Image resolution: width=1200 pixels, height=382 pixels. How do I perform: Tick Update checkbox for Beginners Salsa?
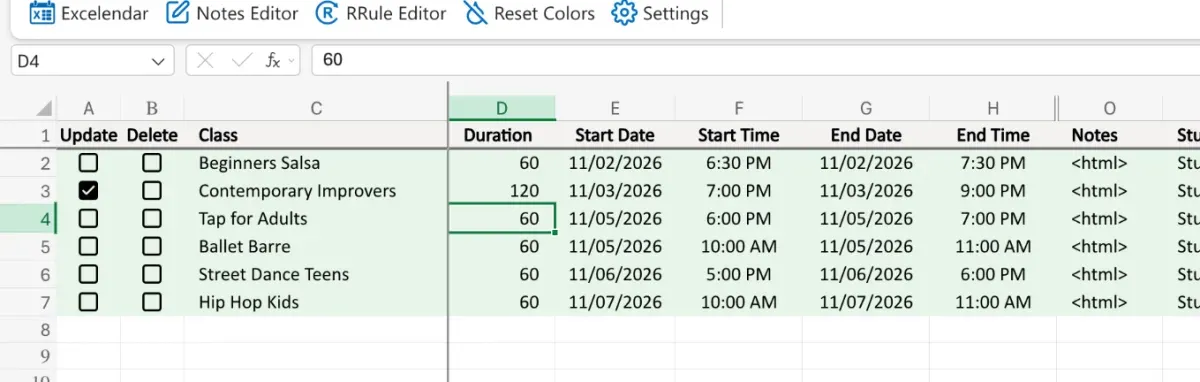tap(89, 163)
